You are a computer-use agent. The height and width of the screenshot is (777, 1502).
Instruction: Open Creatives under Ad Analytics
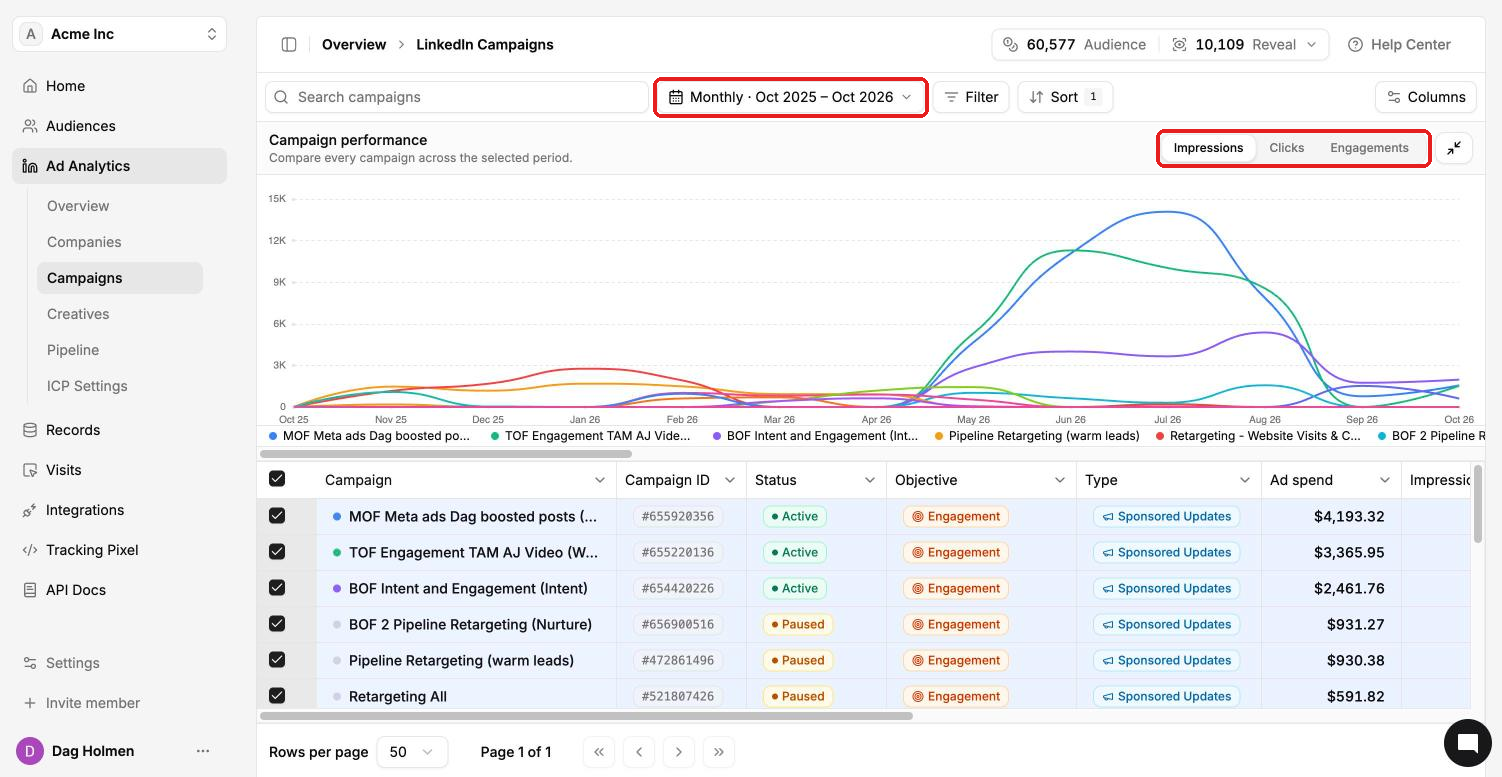pos(120,314)
